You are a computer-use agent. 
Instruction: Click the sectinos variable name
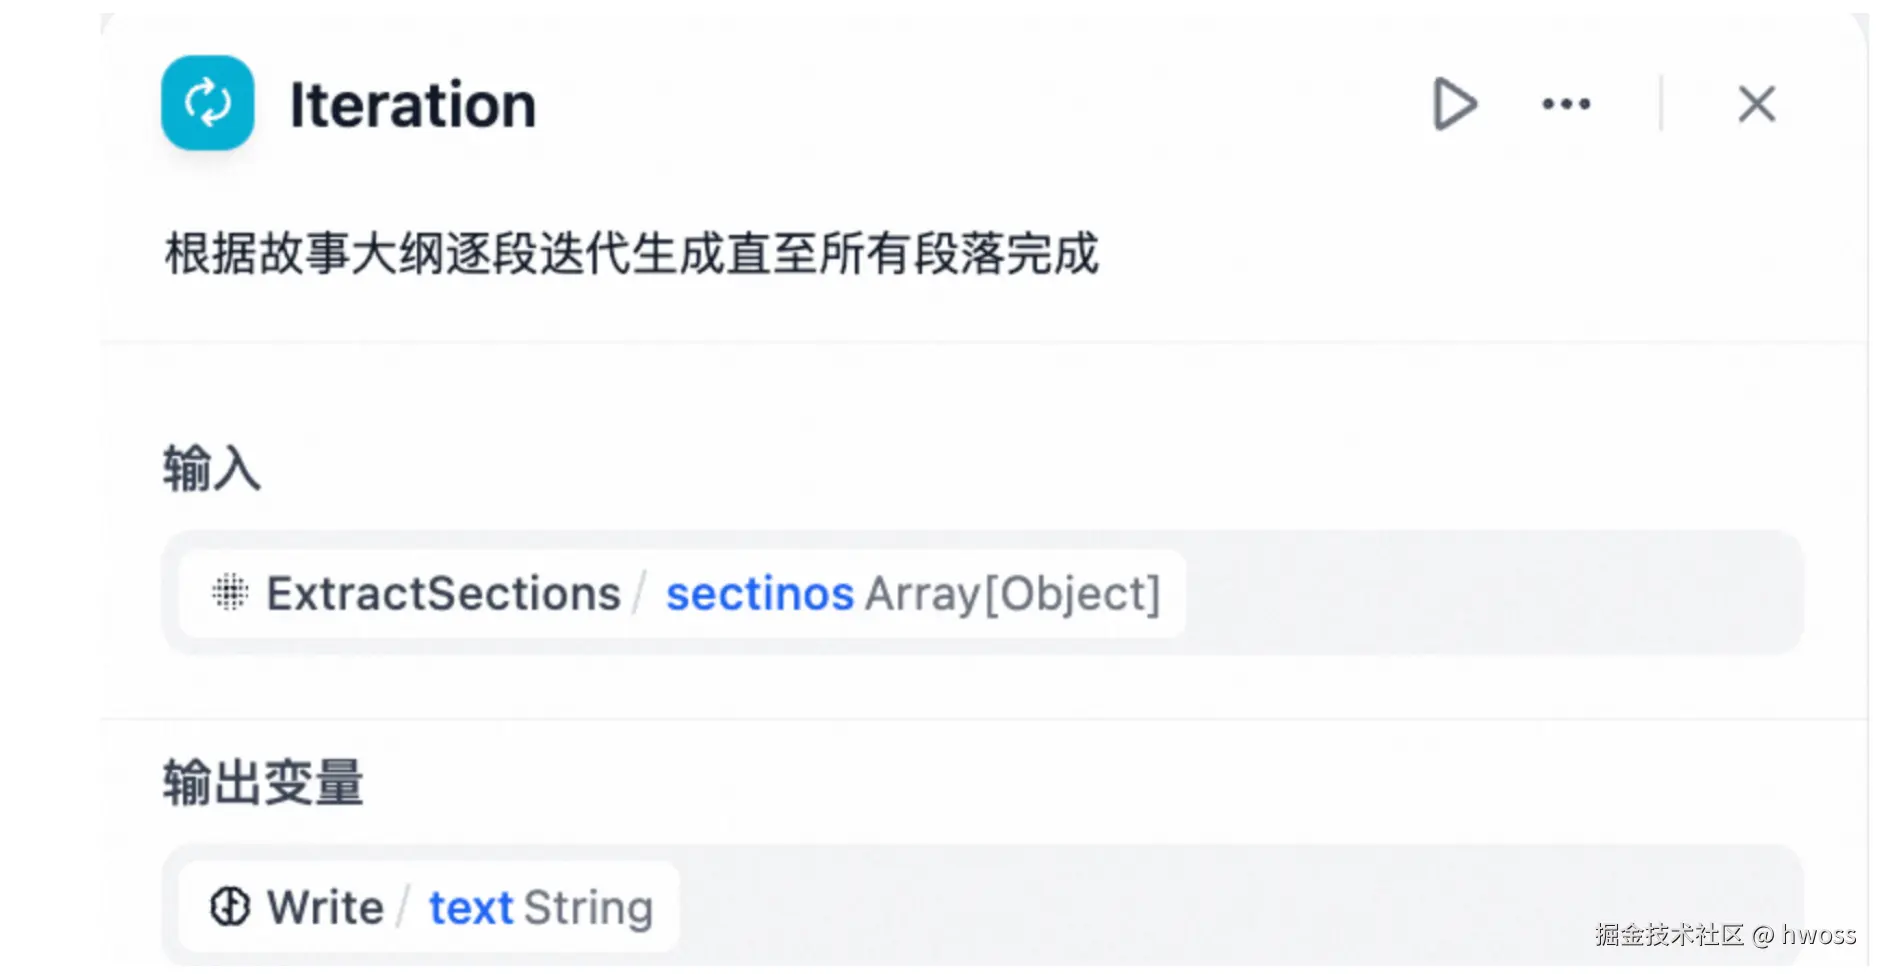(759, 594)
